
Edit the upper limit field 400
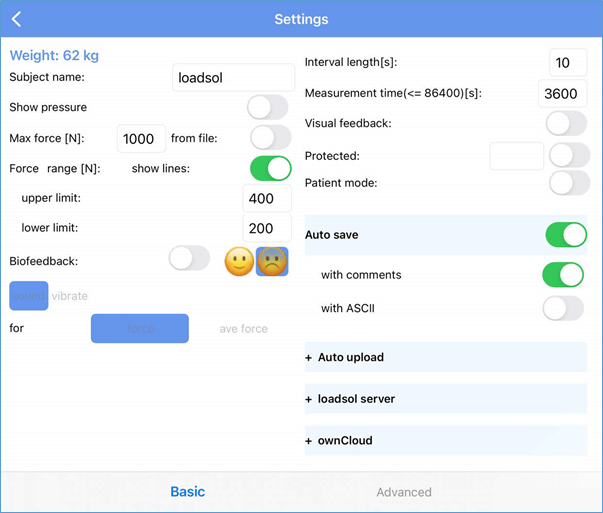[x=267, y=198]
